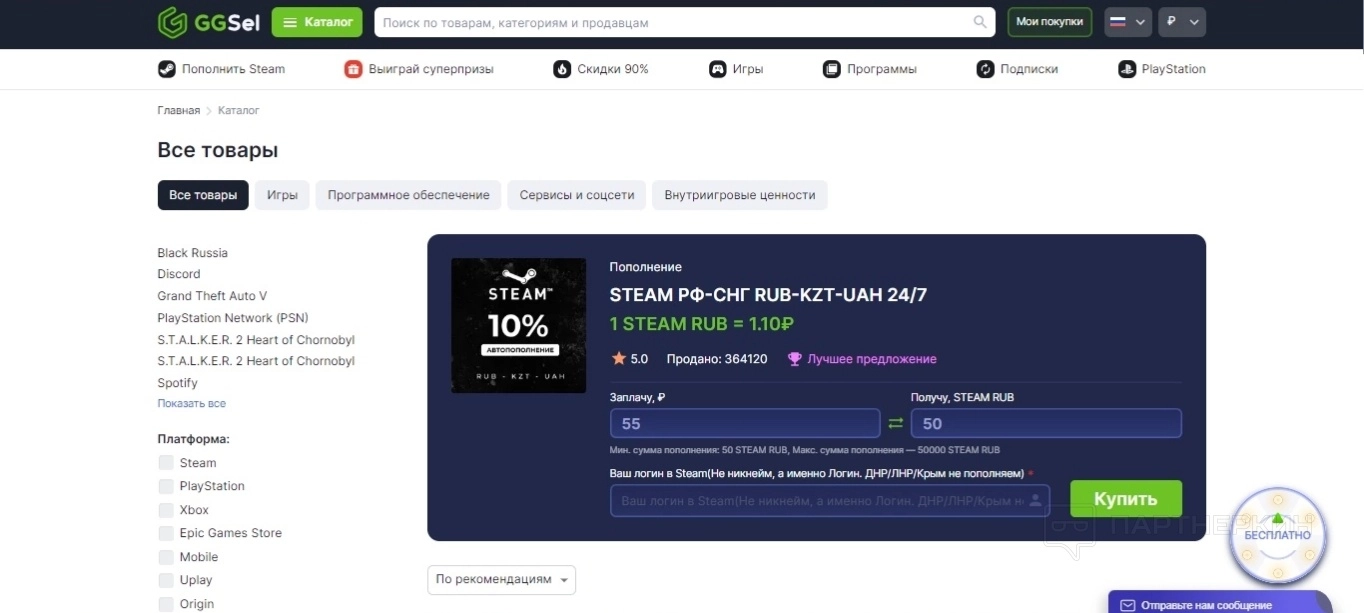Open Мои покупки

coord(1049,22)
